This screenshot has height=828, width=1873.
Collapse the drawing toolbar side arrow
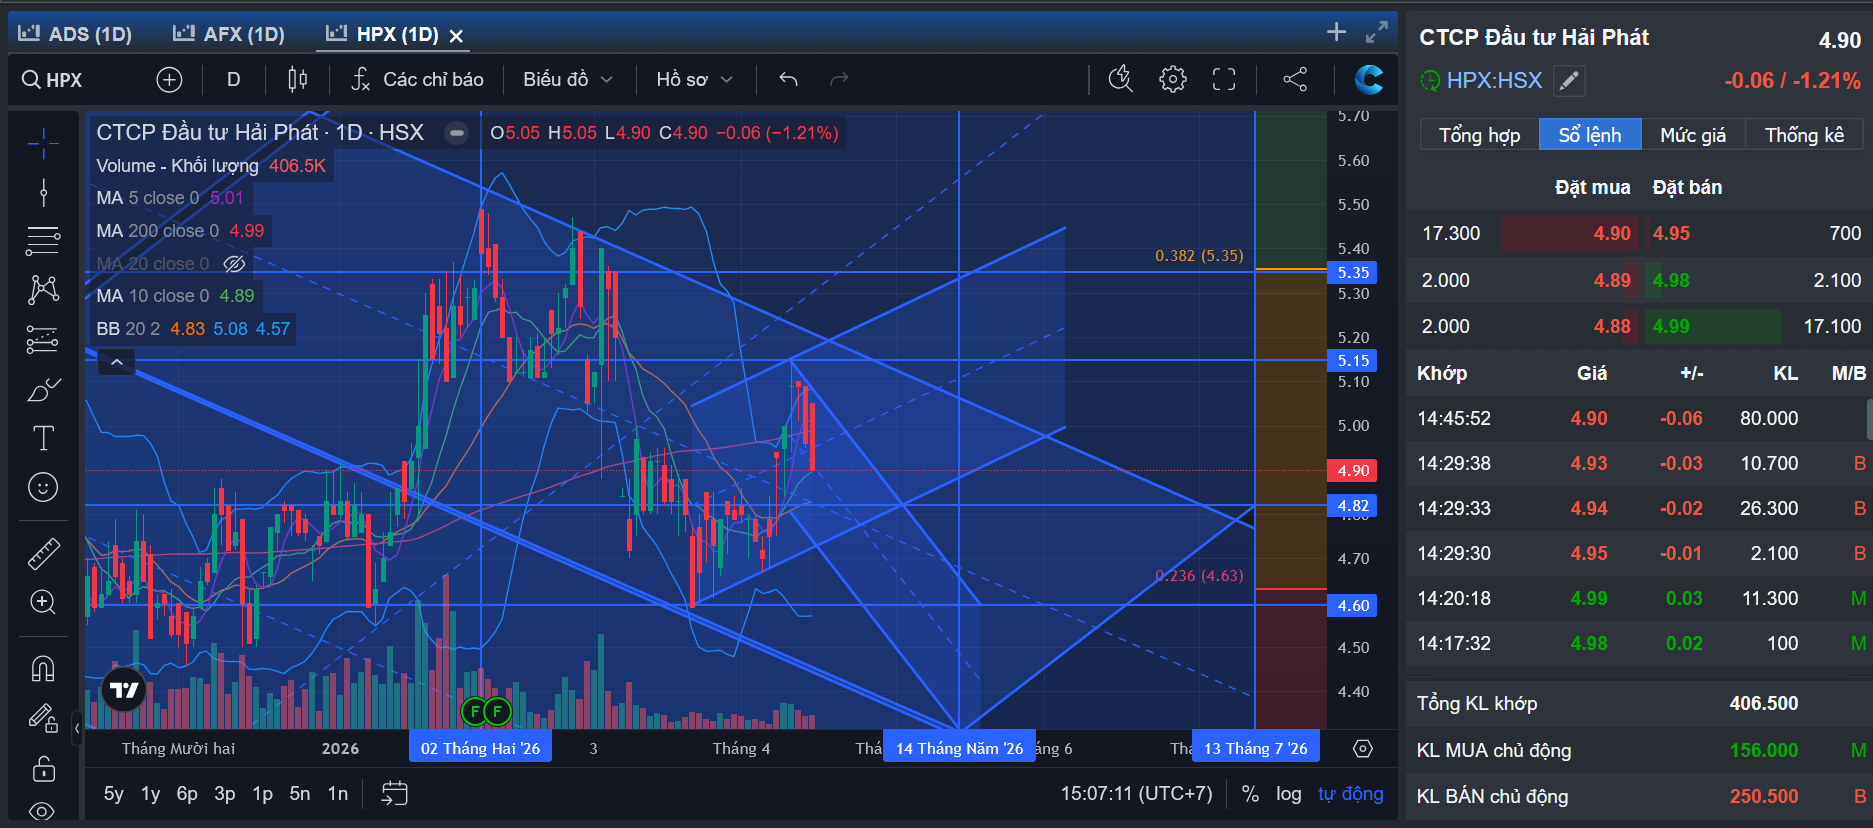(77, 728)
